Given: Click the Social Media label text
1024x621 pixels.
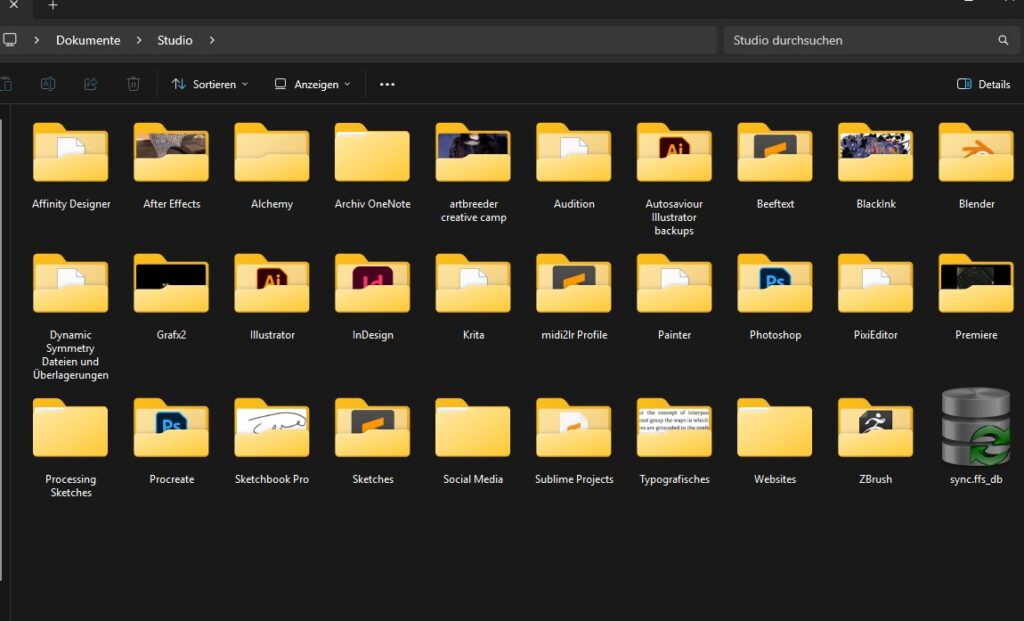Looking at the screenshot, I should (473, 479).
